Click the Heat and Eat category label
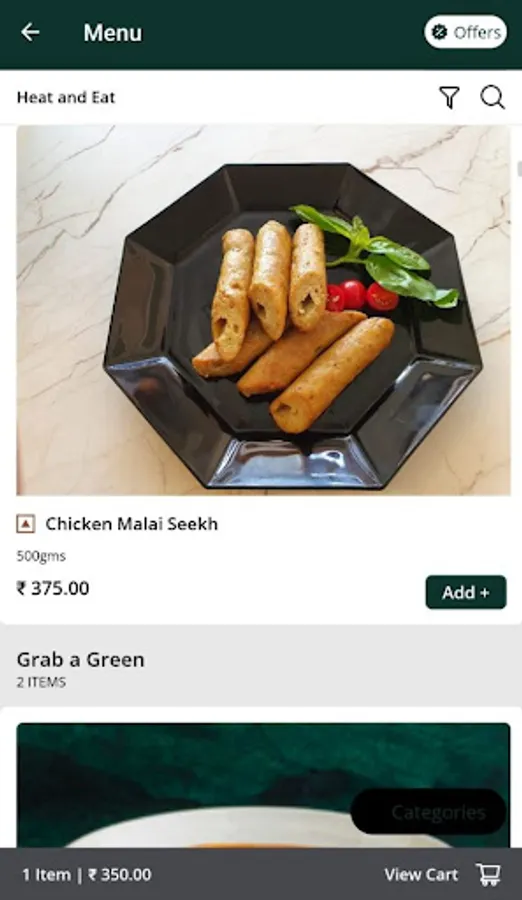Image resolution: width=522 pixels, height=900 pixels. click(66, 98)
